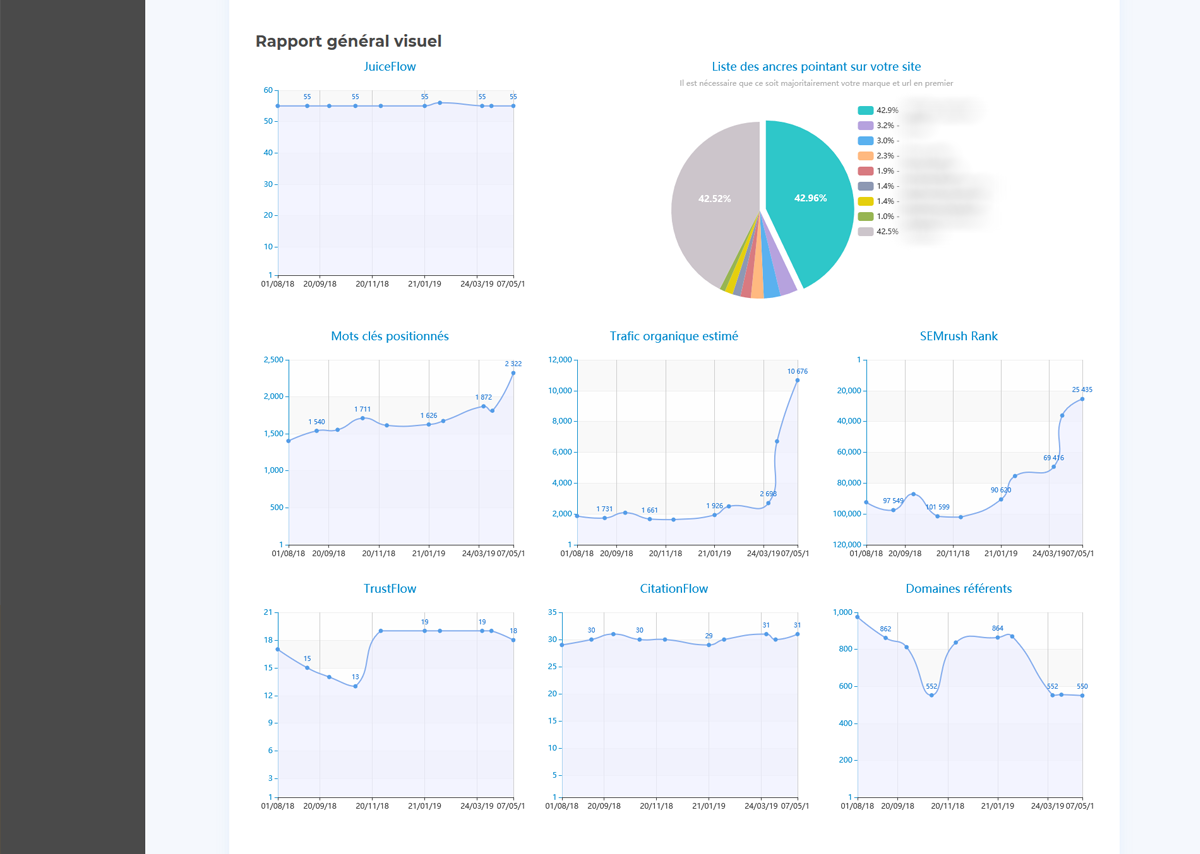
Task: Select the '1 661' data label
Action: pyautogui.click(x=650, y=510)
